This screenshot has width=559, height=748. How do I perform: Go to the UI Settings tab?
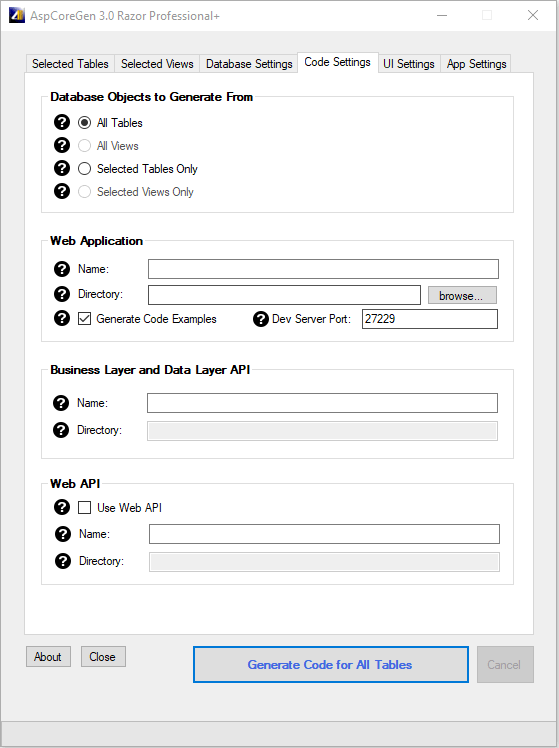pyautogui.click(x=409, y=64)
